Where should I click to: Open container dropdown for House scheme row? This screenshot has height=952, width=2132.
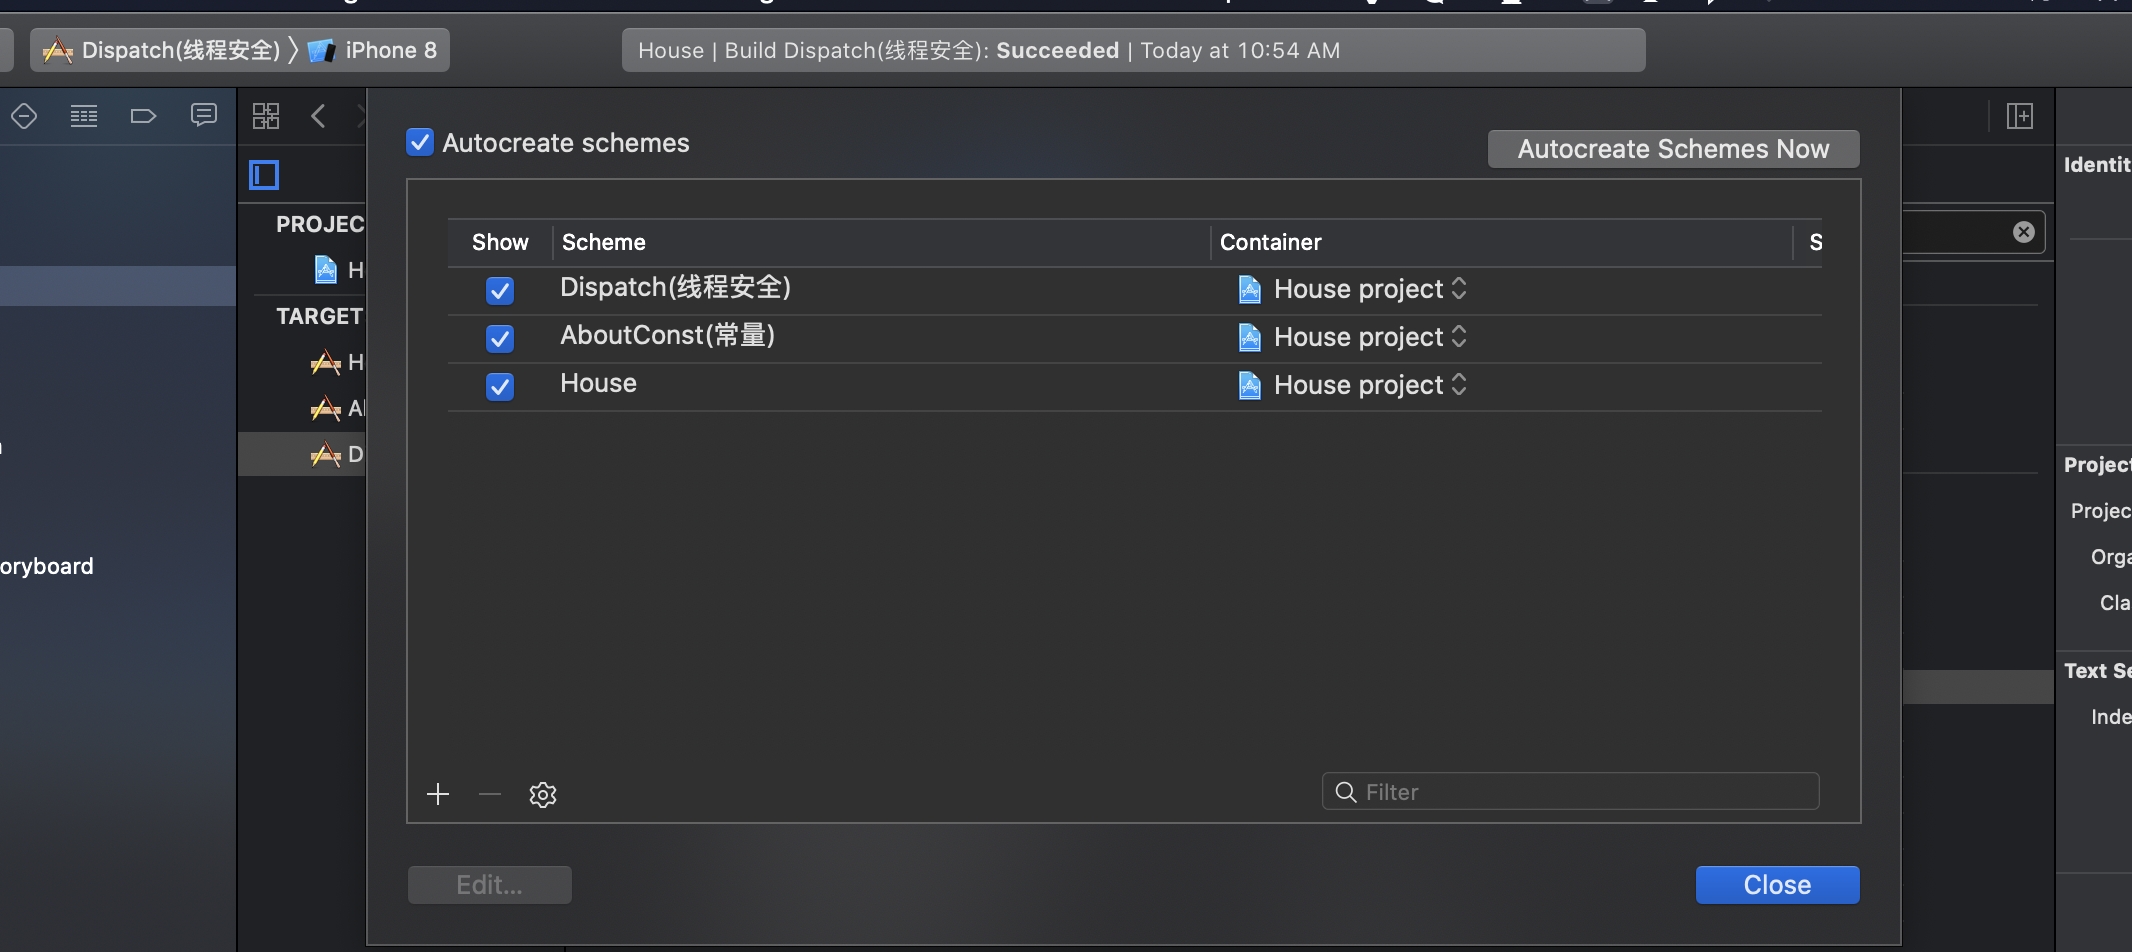pos(1458,385)
